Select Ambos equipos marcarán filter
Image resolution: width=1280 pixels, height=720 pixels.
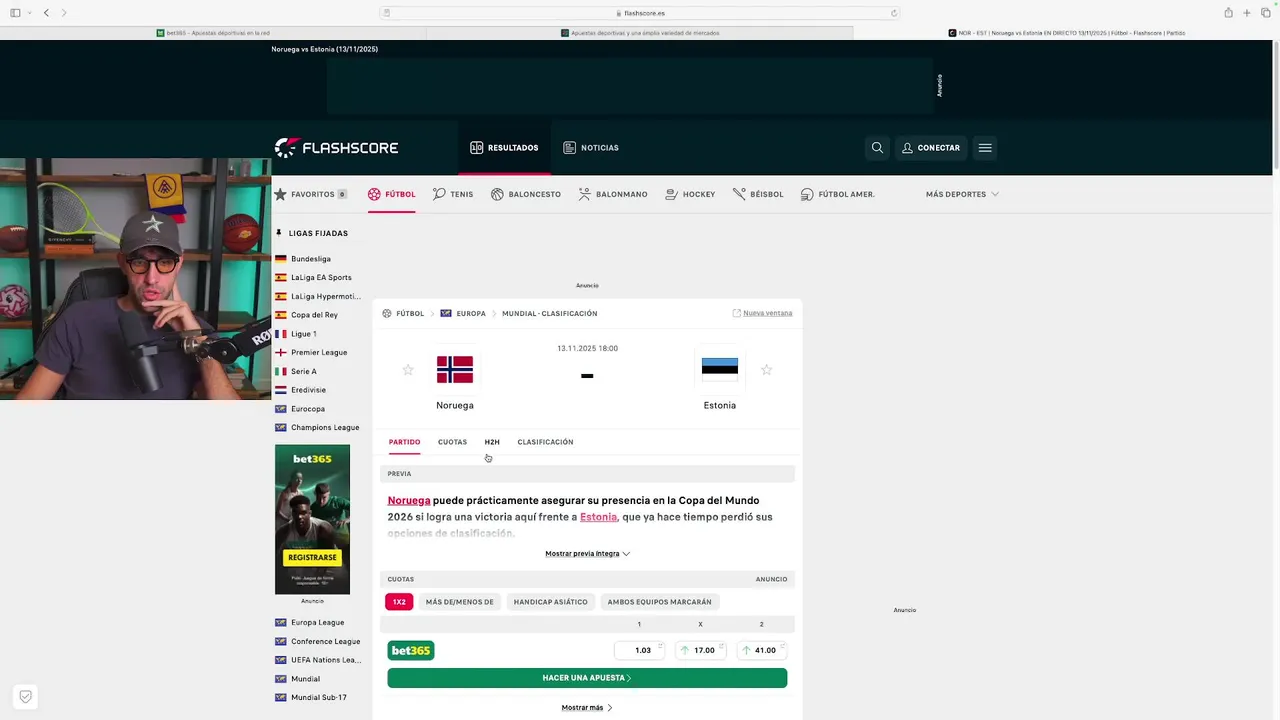click(659, 602)
